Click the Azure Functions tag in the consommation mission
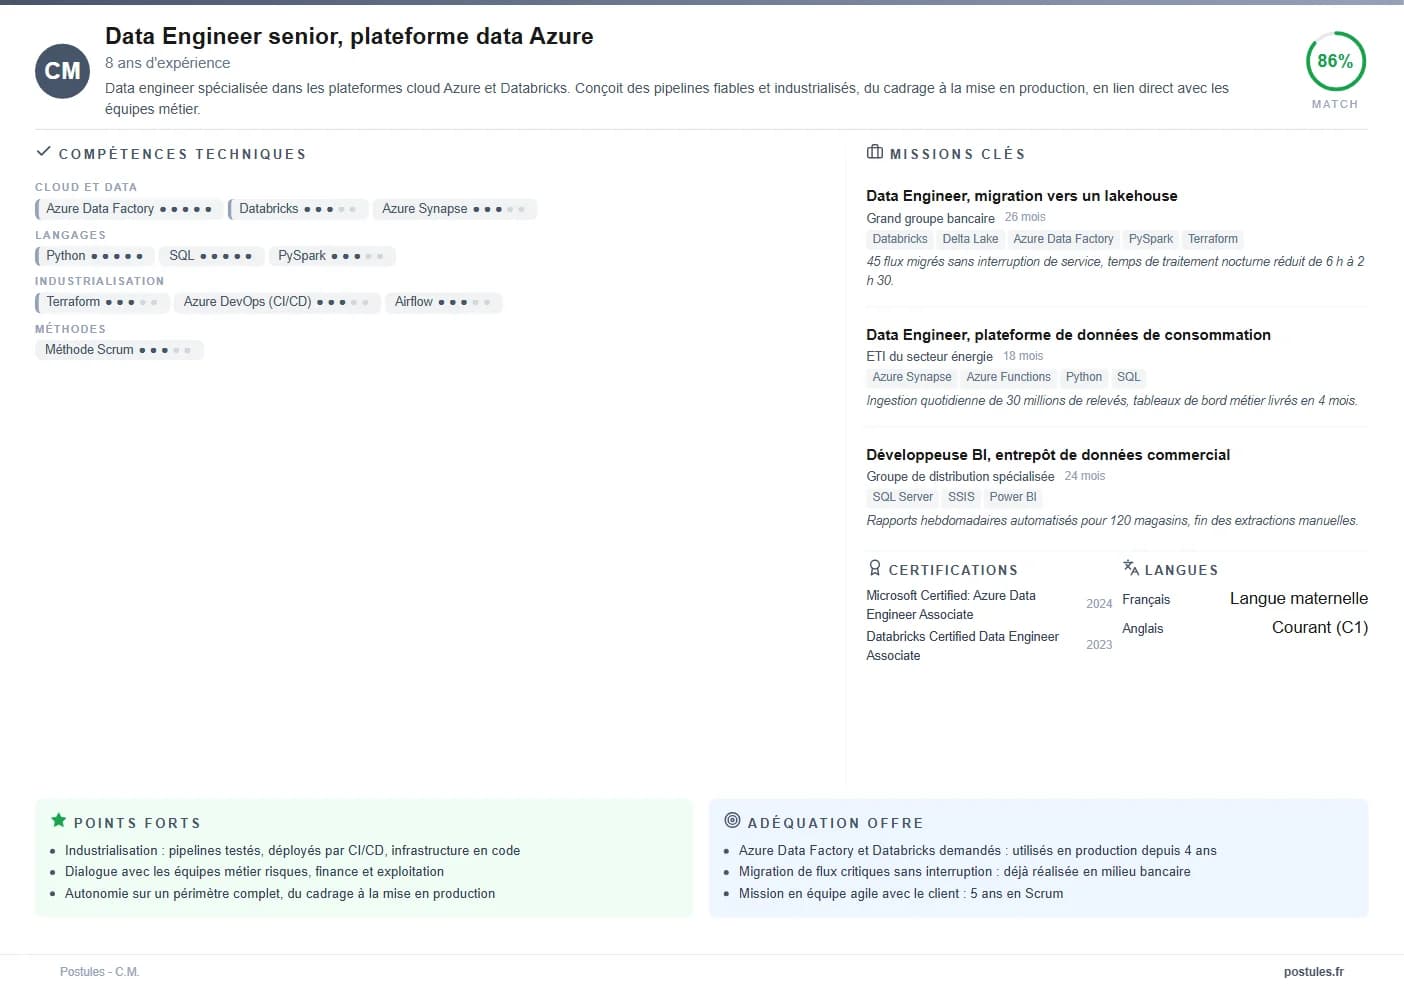This screenshot has width=1404, height=993. pyautogui.click(x=1008, y=377)
